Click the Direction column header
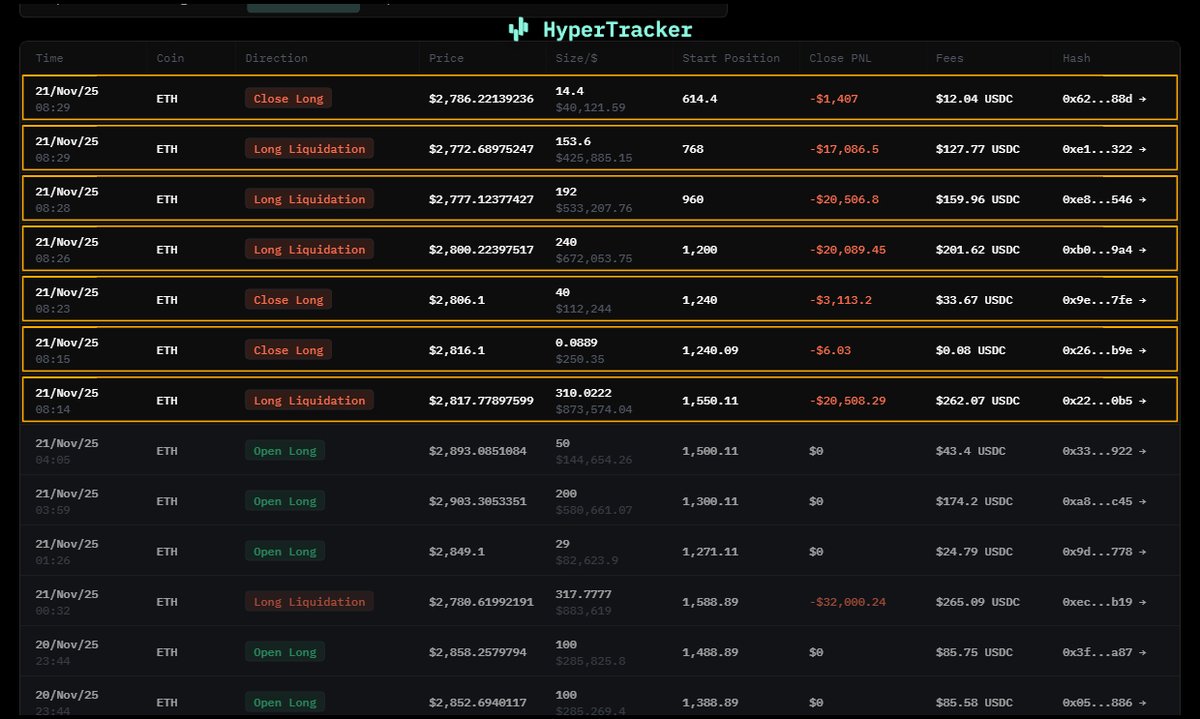The image size is (1200, 719). [x=276, y=58]
